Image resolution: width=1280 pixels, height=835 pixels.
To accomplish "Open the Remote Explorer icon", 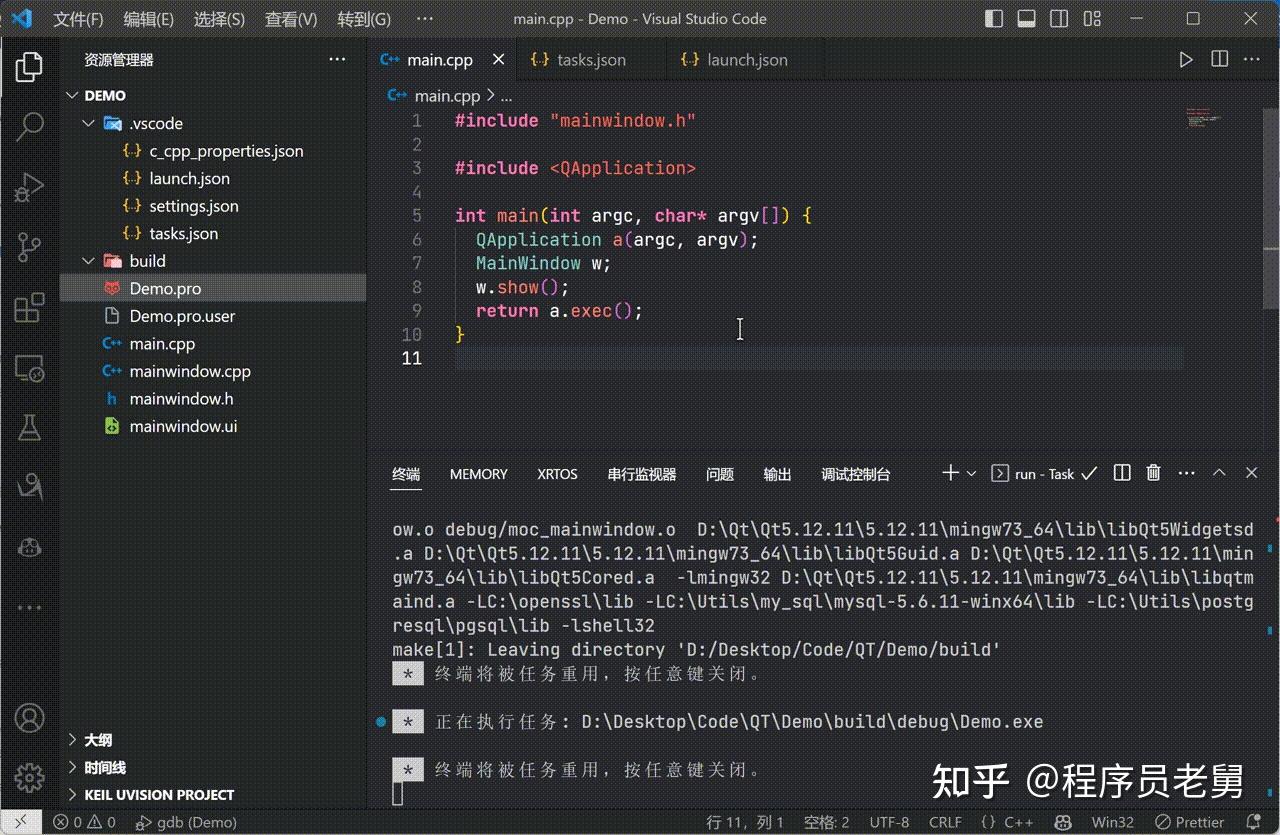I will [29, 368].
